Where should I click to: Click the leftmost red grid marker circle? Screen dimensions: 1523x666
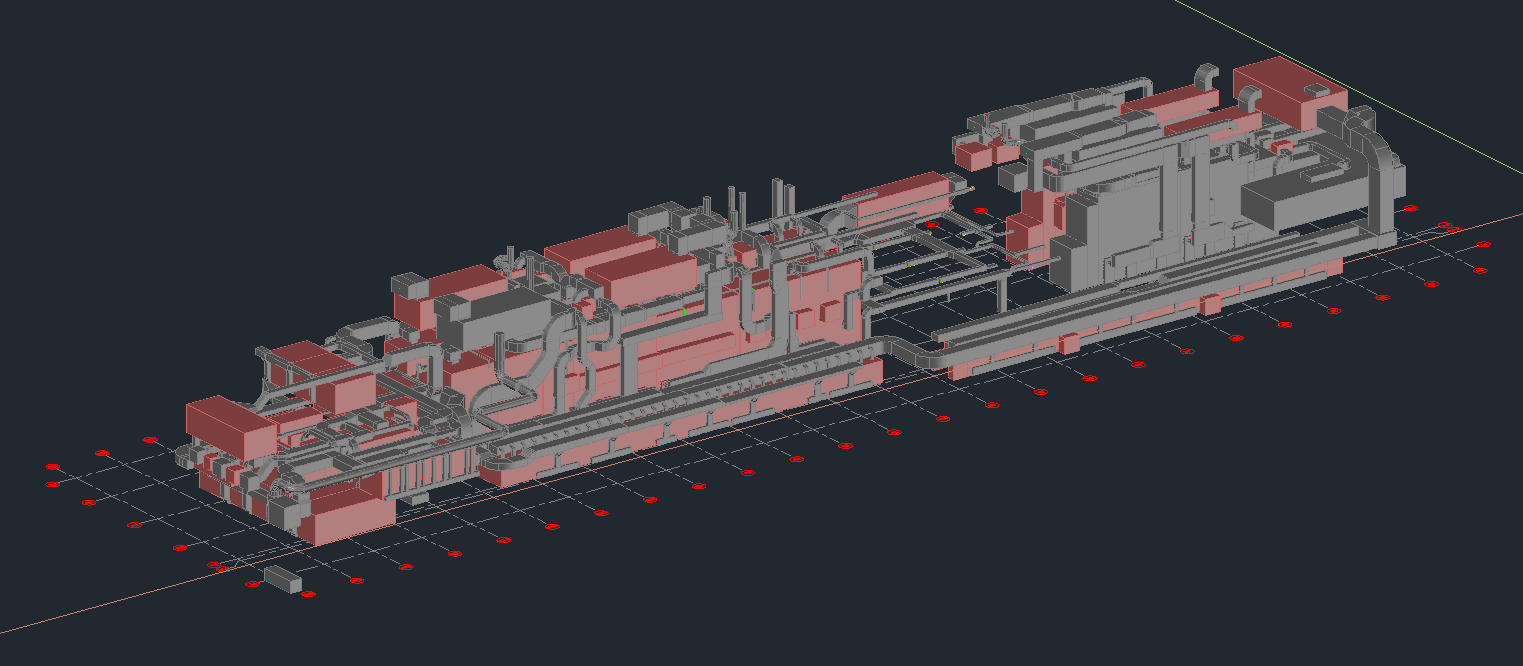pyautogui.click(x=53, y=467)
